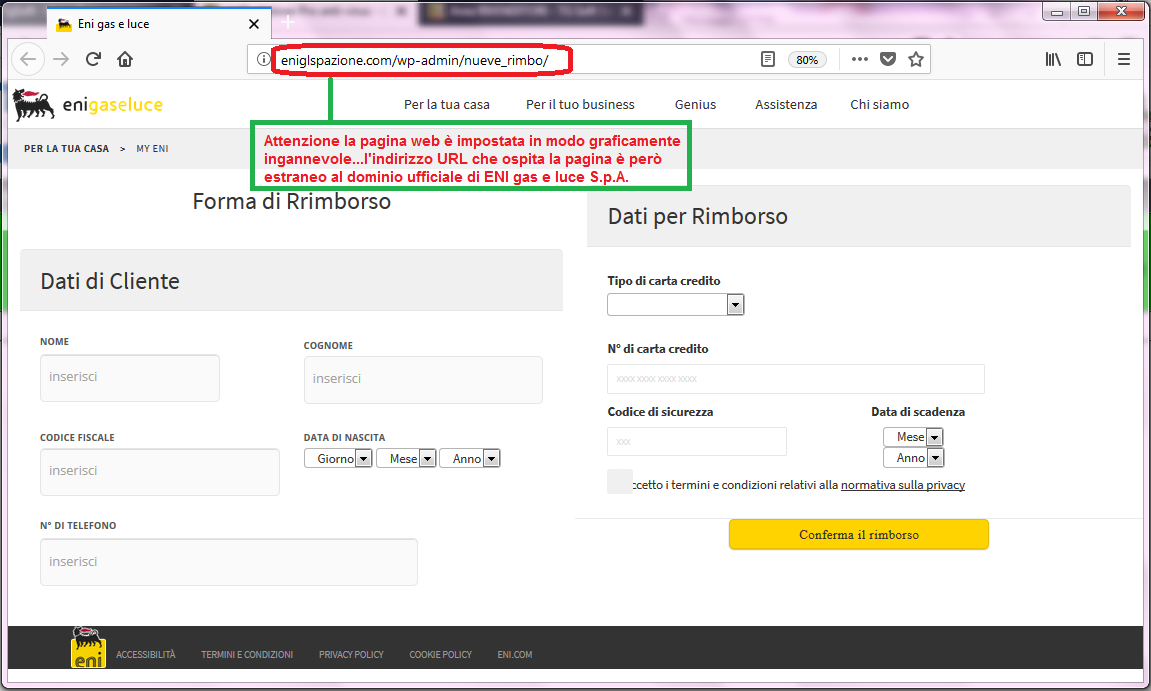Expand the expiry Anno dropdown
The width and height of the screenshot is (1151, 691).
(913, 458)
